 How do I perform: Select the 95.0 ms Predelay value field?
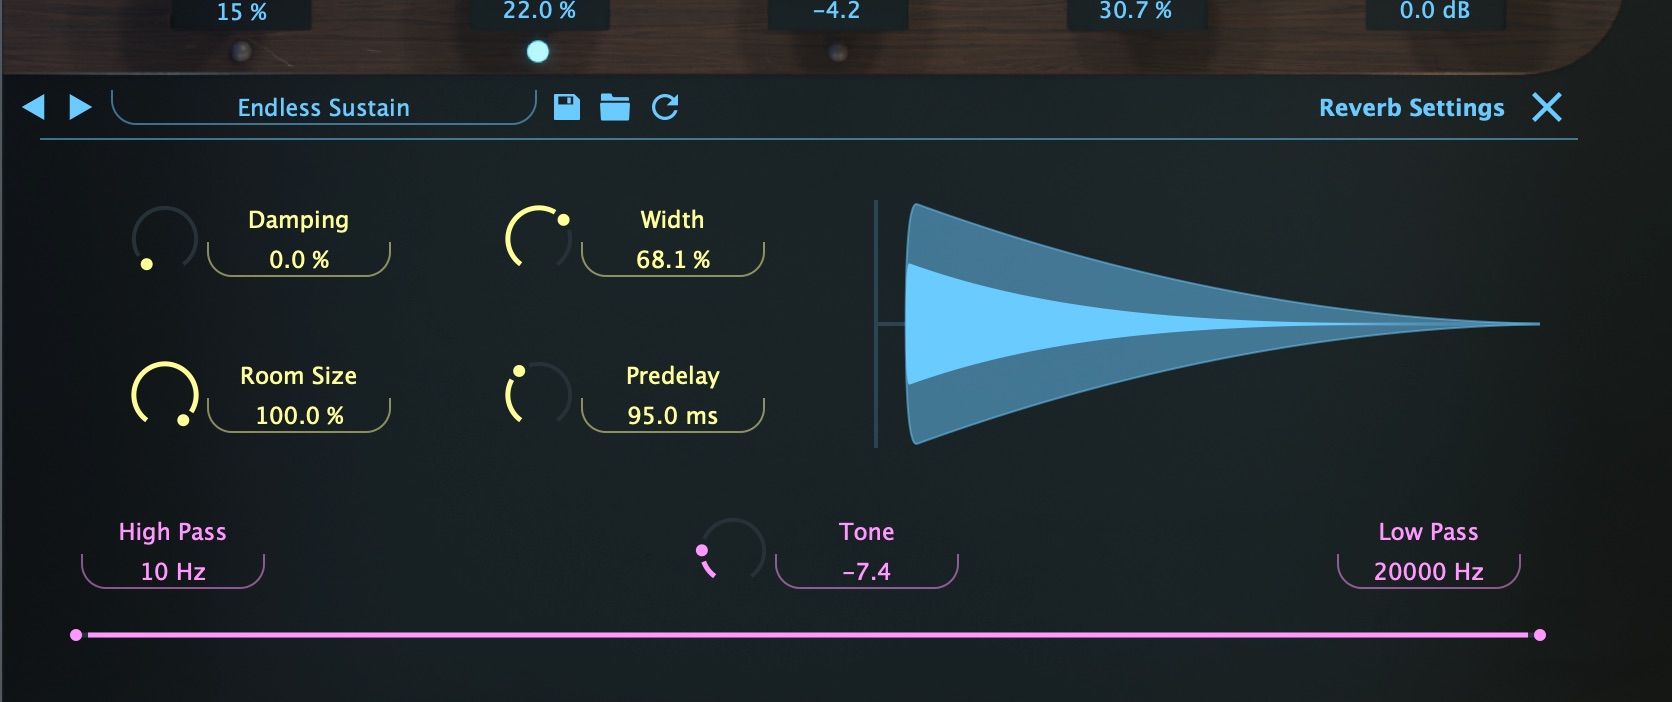click(x=672, y=415)
